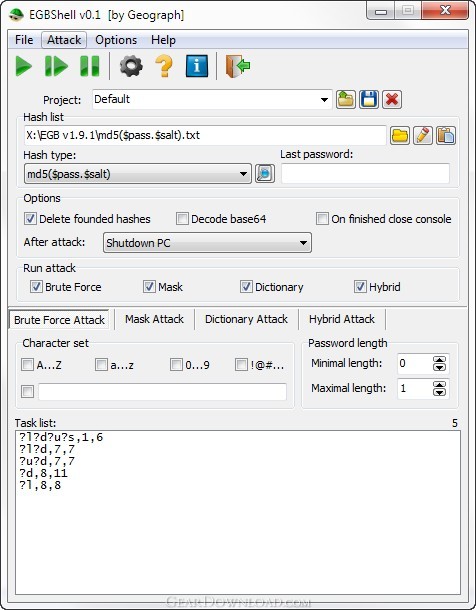Delete project with red X icon
The width and height of the screenshot is (476, 610).
392,100
